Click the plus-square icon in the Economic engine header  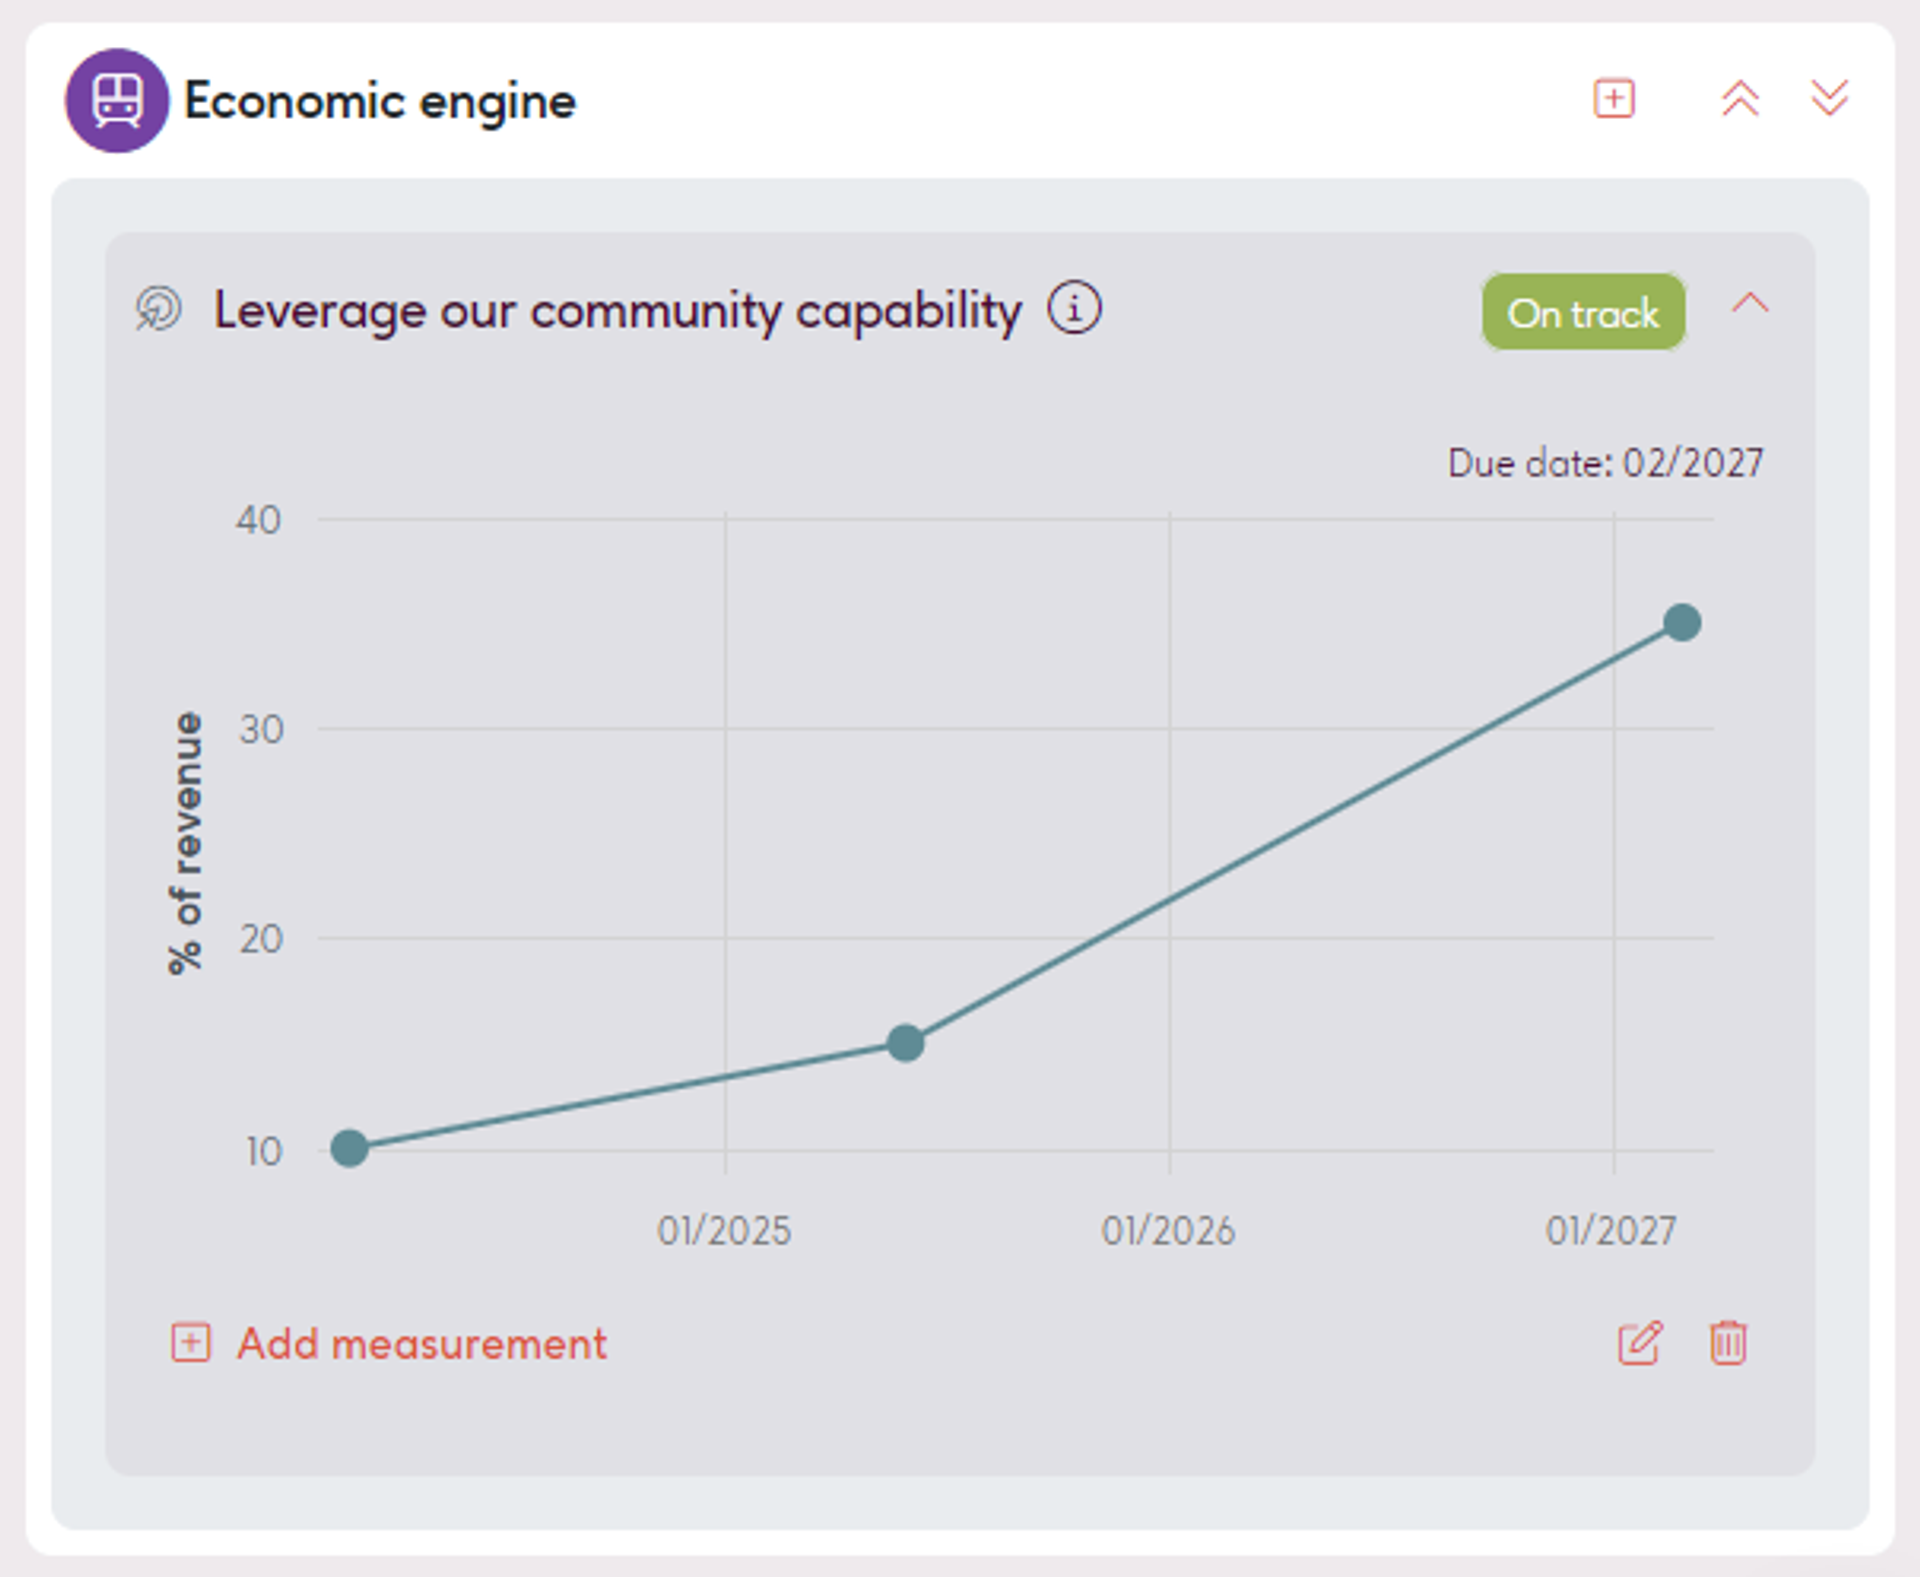(x=1613, y=99)
